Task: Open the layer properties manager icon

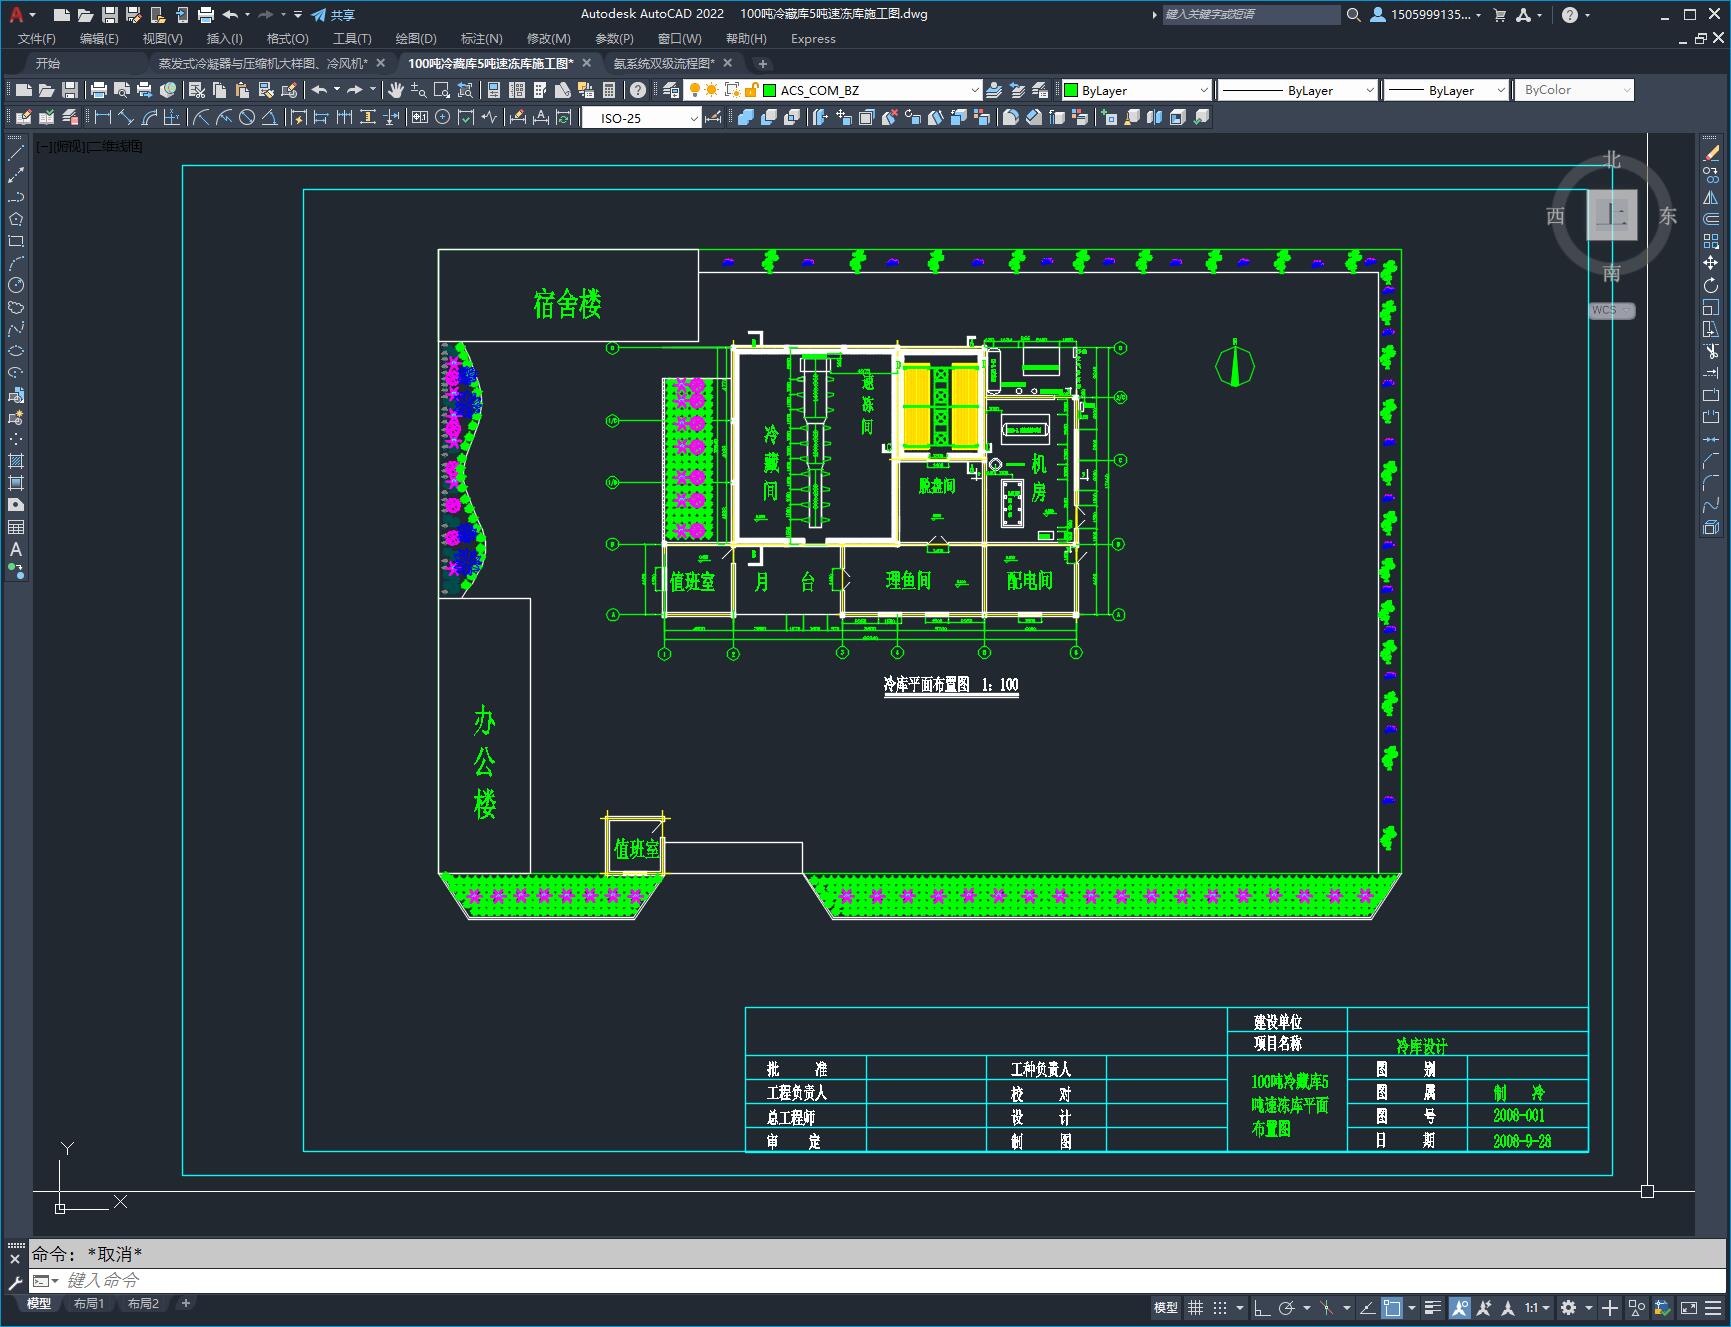Action: (x=671, y=90)
